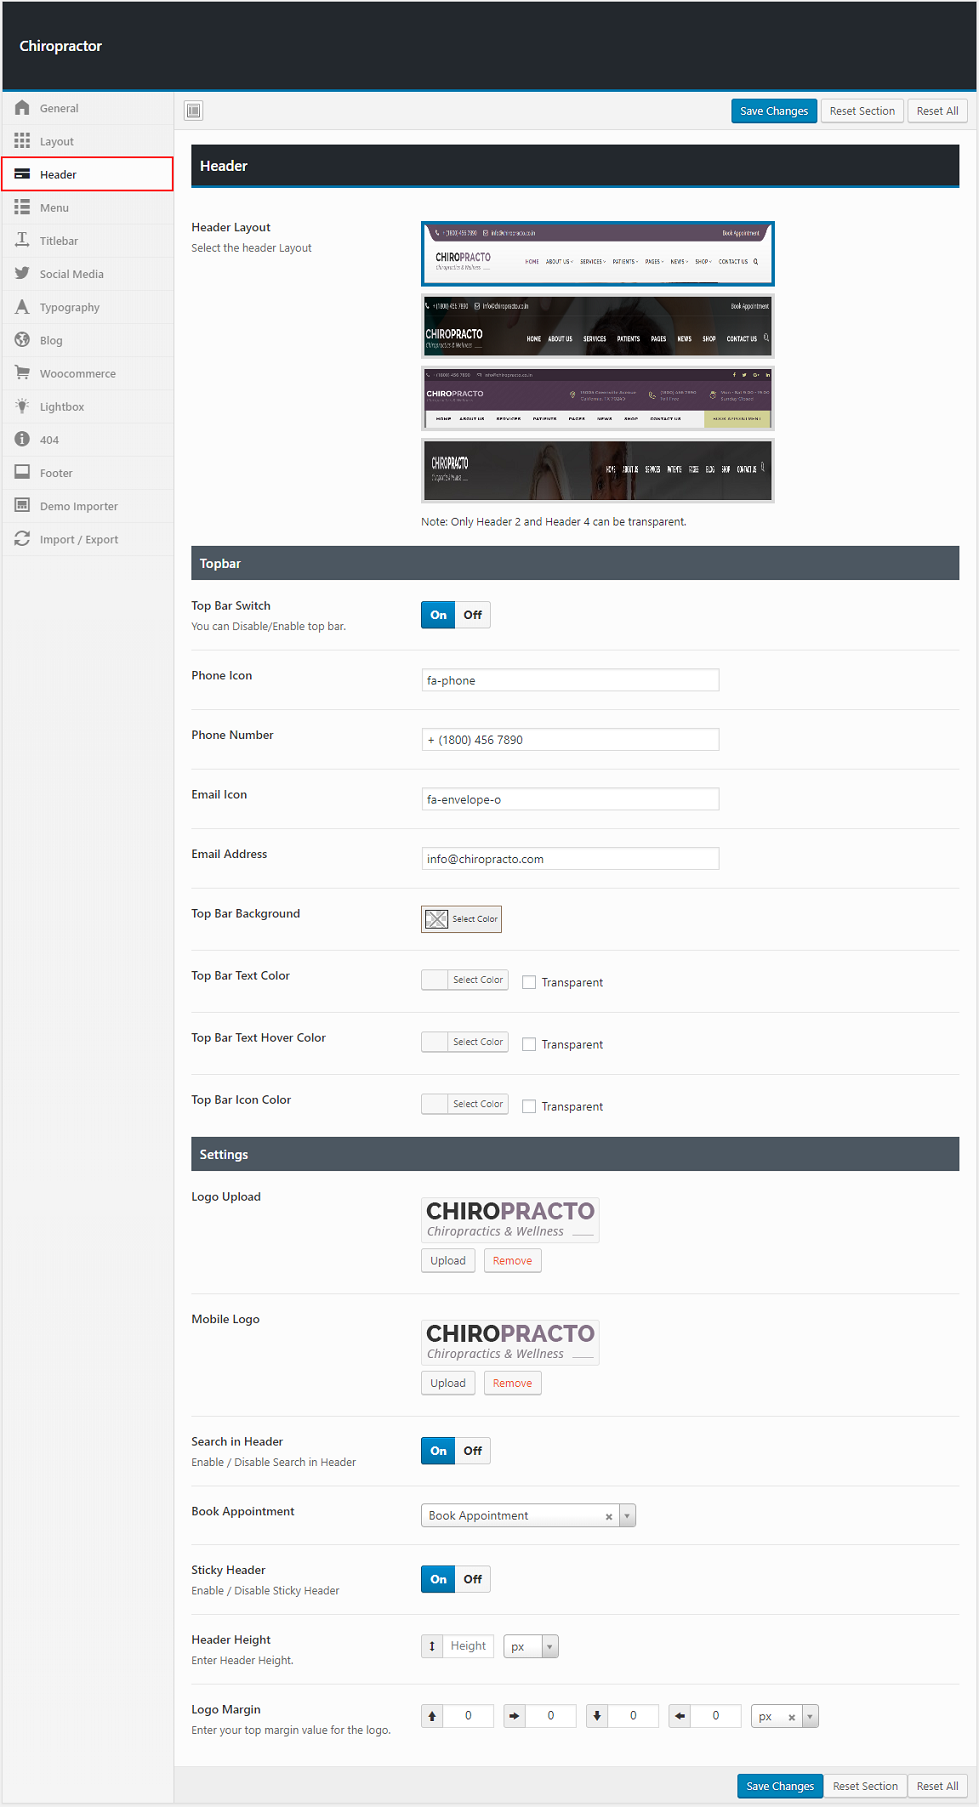
Task: Click the top Save Changes button
Action: click(x=773, y=111)
